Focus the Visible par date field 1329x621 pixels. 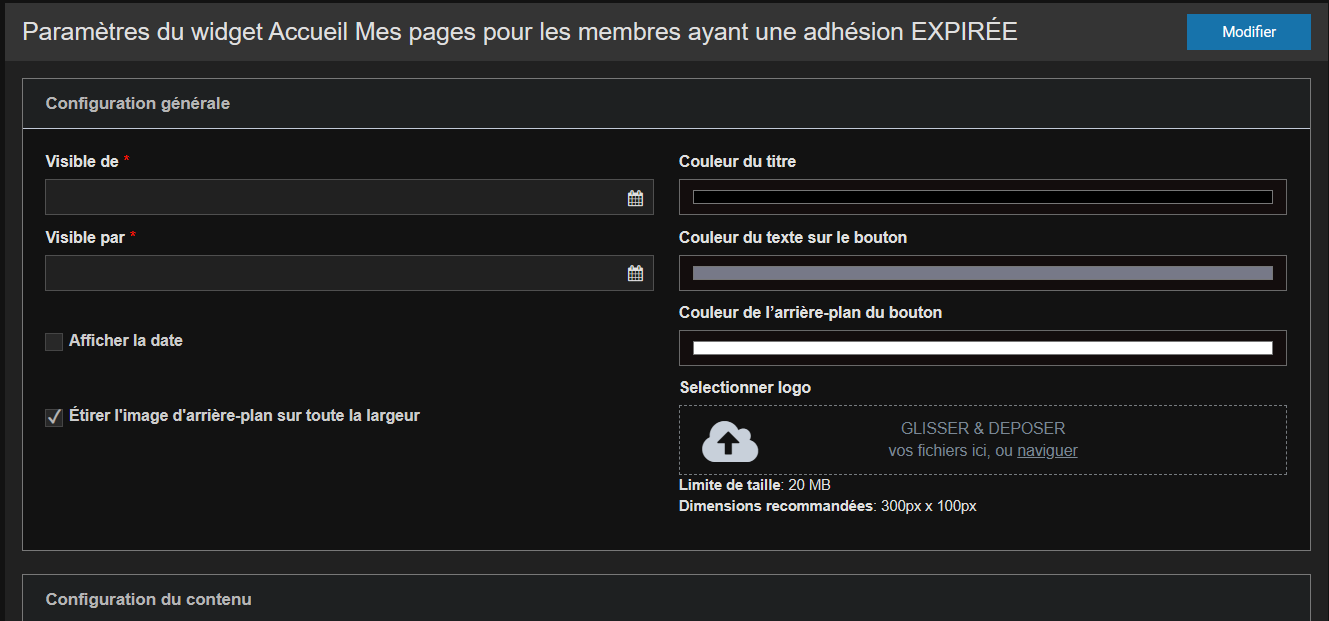[x=335, y=274]
